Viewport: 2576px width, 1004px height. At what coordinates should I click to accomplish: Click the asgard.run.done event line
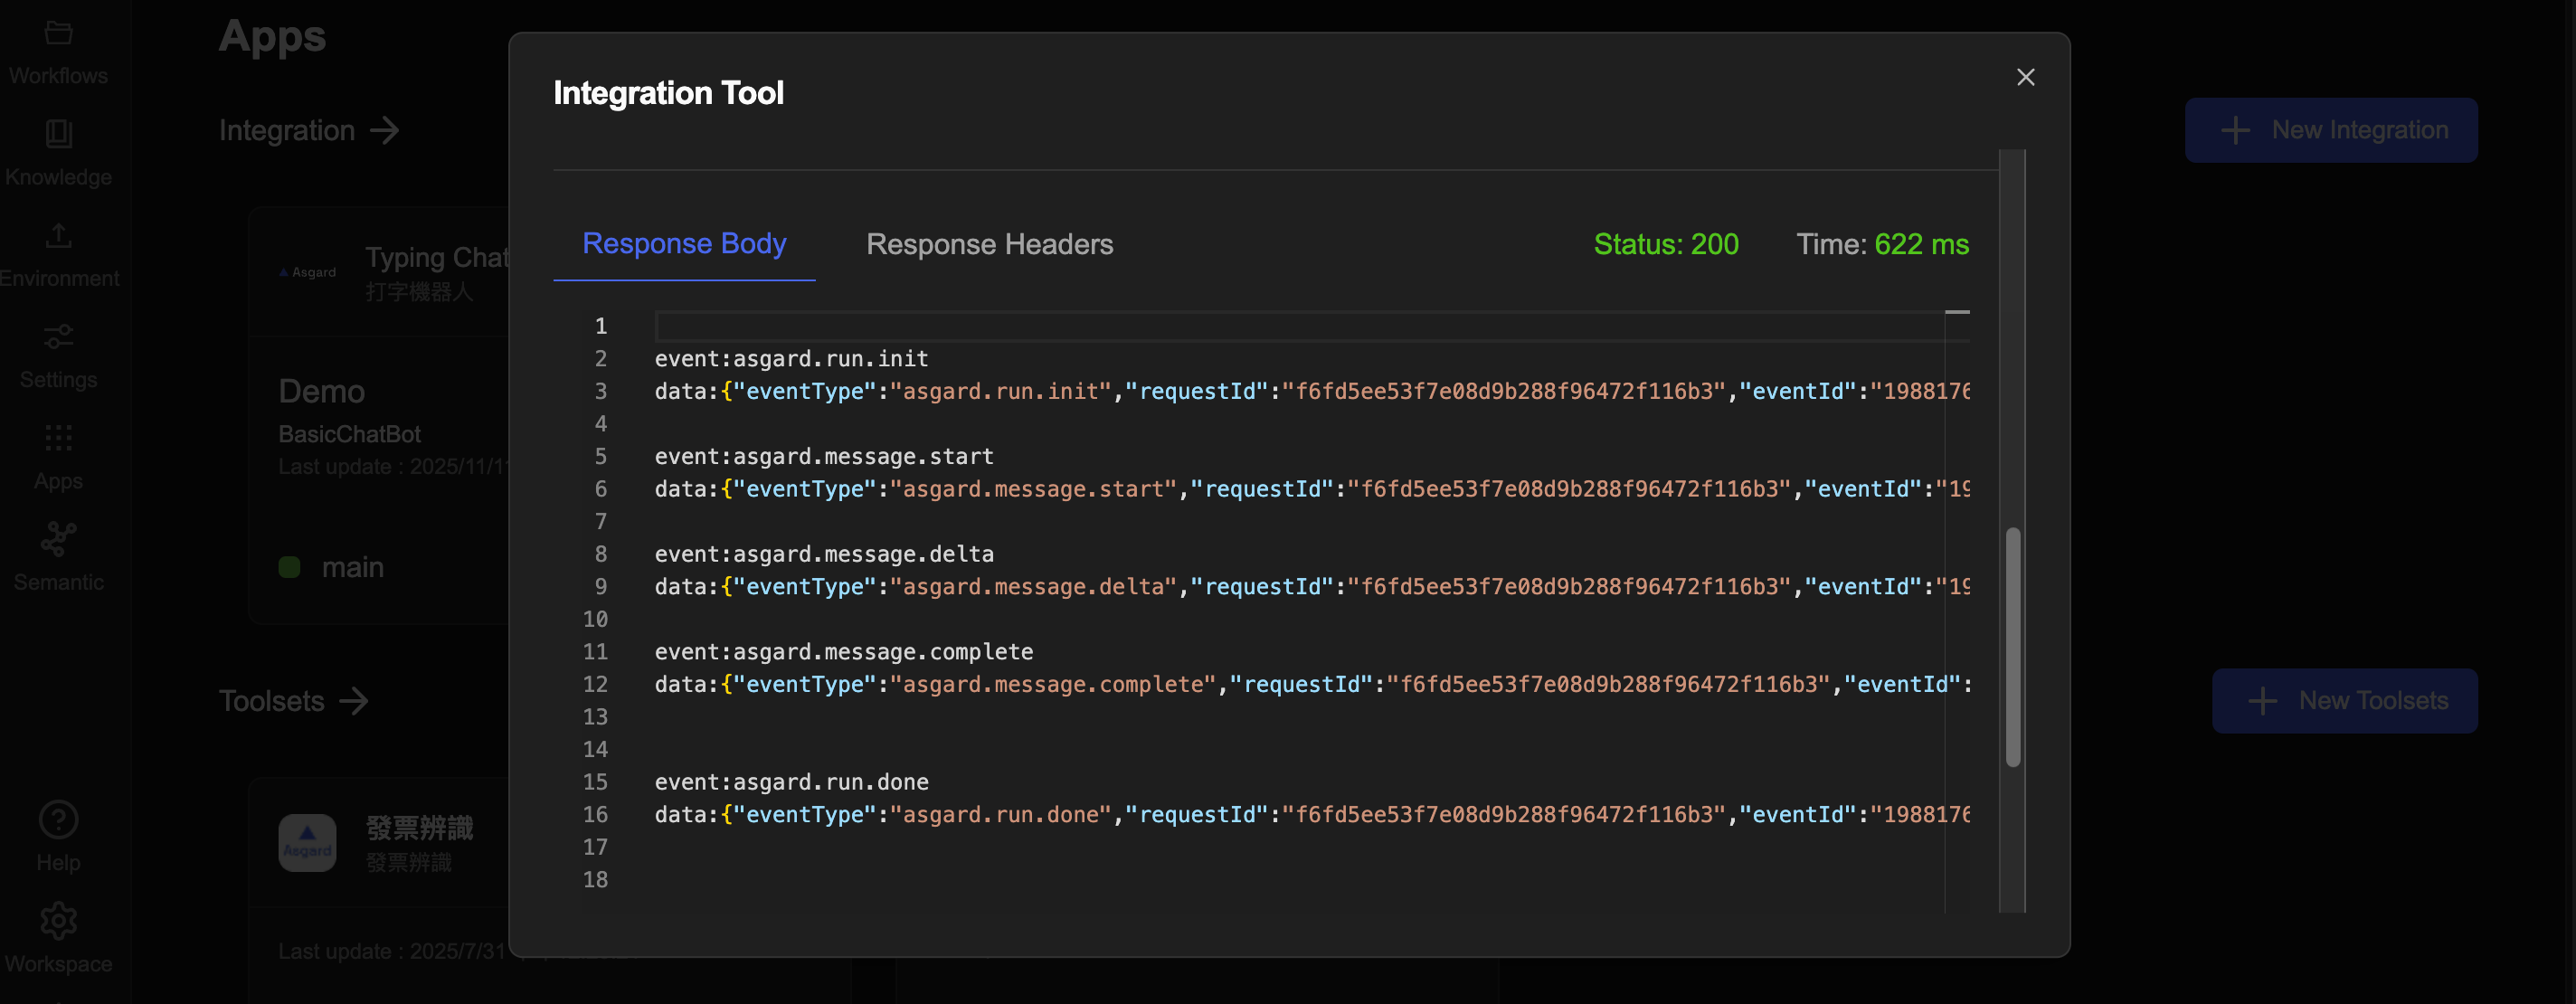[791, 782]
